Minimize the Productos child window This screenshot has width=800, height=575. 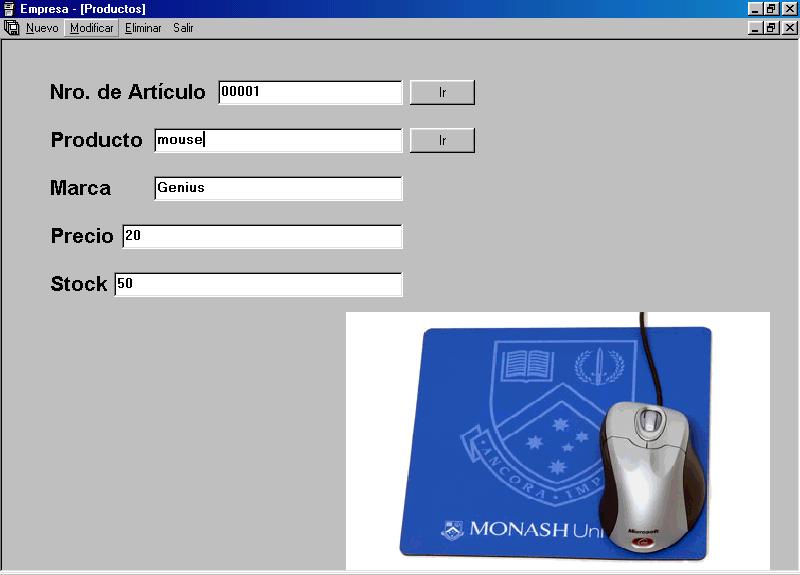[x=755, y=28]
